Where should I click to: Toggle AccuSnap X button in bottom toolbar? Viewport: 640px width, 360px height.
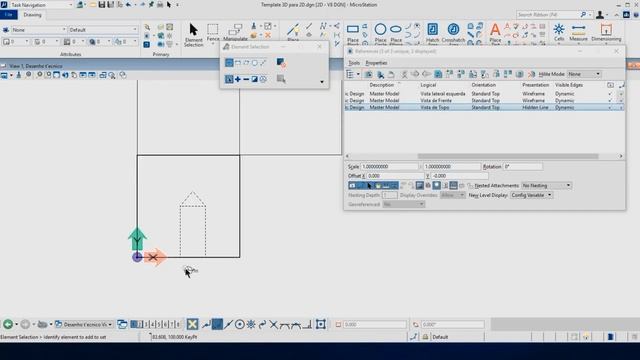click(192, 324)
